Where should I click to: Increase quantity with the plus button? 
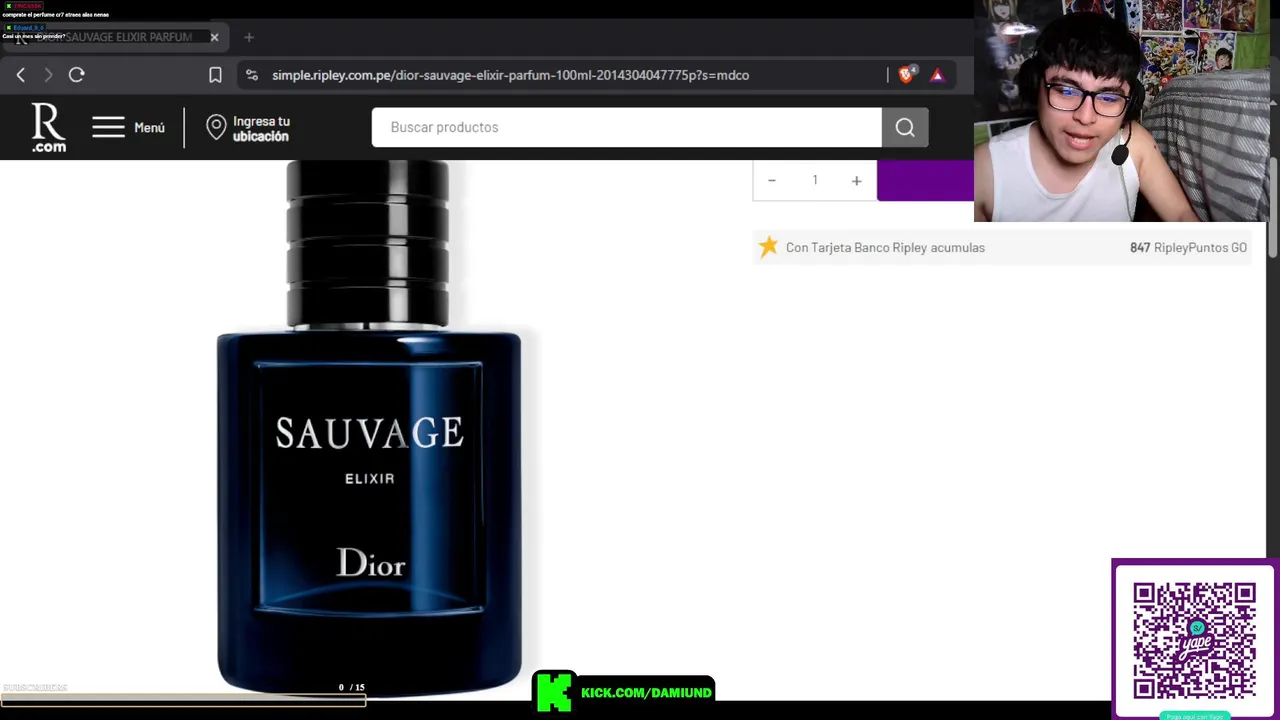click(856, 181)
